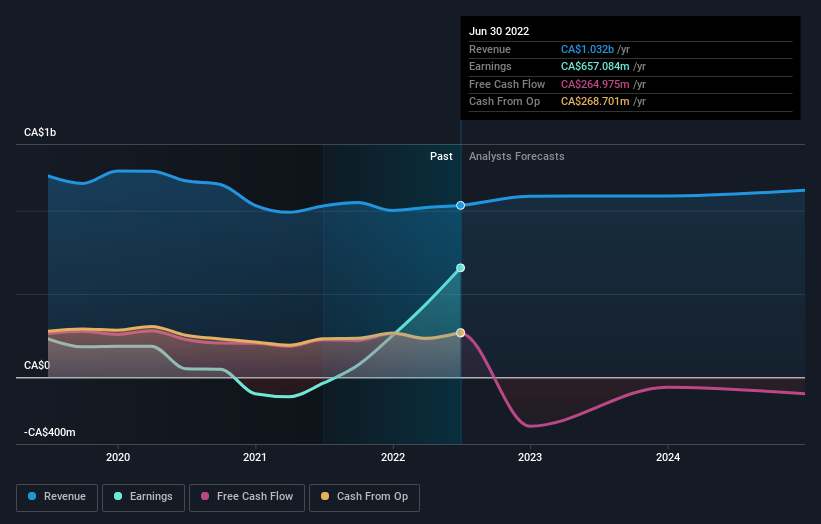Click the Jun 30 2022 tooltip date
Viewport: 821px width, 524px height.
pyautogui.click(x=498, y=31)
